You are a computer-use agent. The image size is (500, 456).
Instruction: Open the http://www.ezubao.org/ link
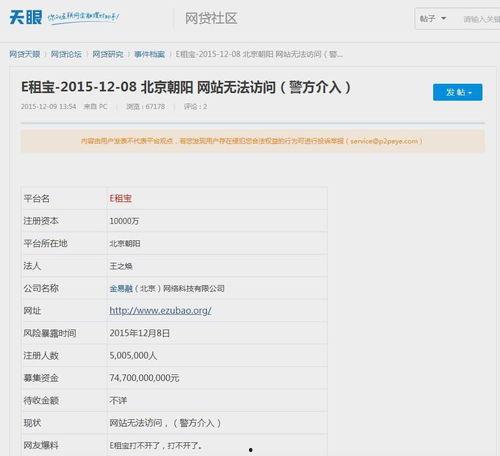pyautogui.click(x=160, y=311)
